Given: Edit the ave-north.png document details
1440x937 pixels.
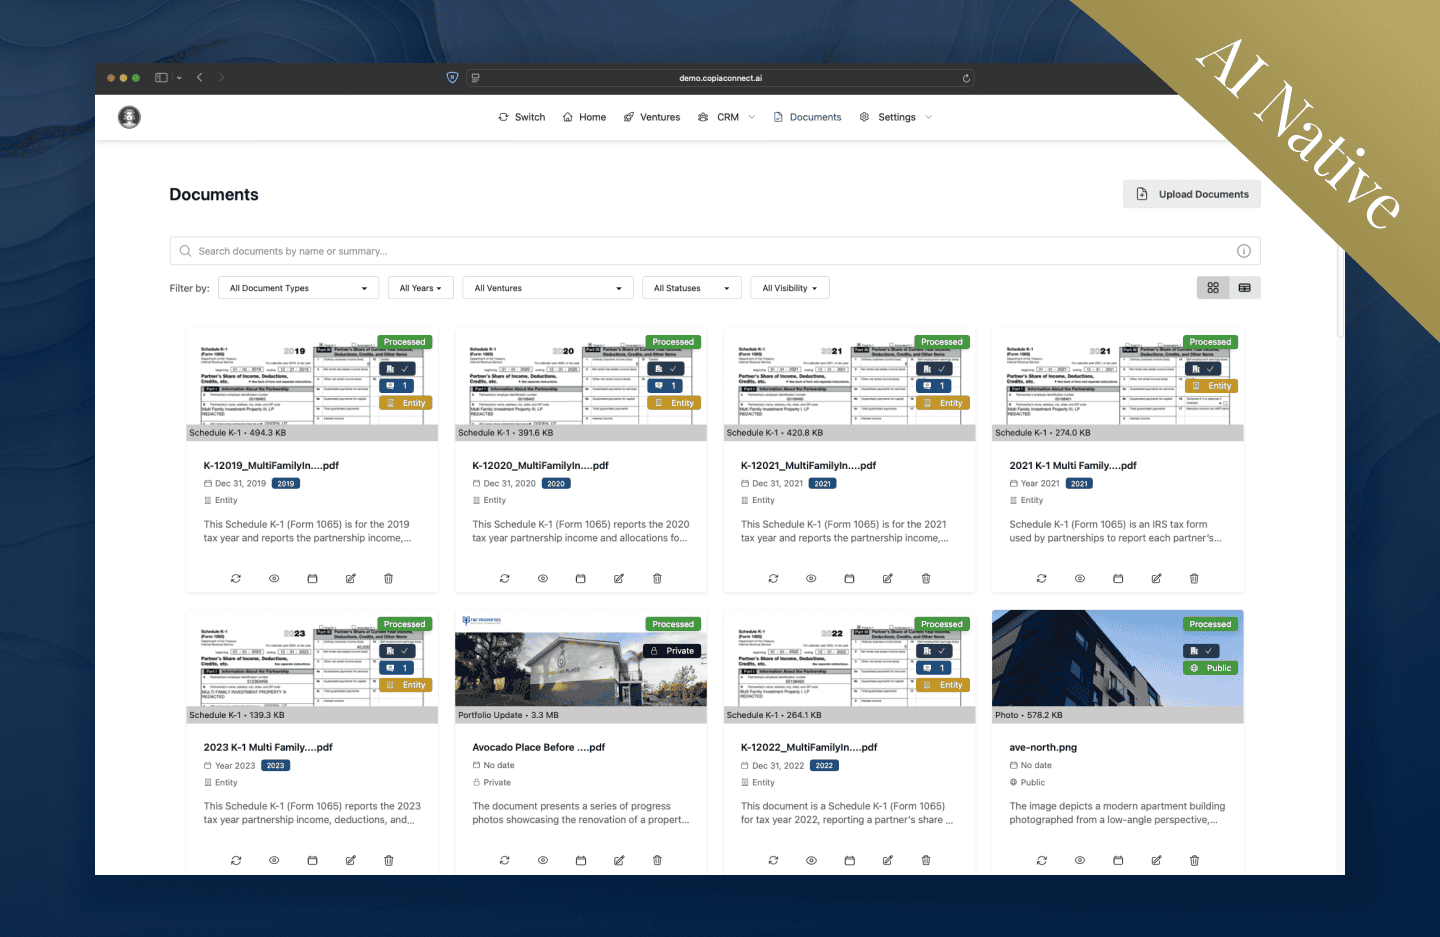Looking at the screenshot, I should point(1156,860).
